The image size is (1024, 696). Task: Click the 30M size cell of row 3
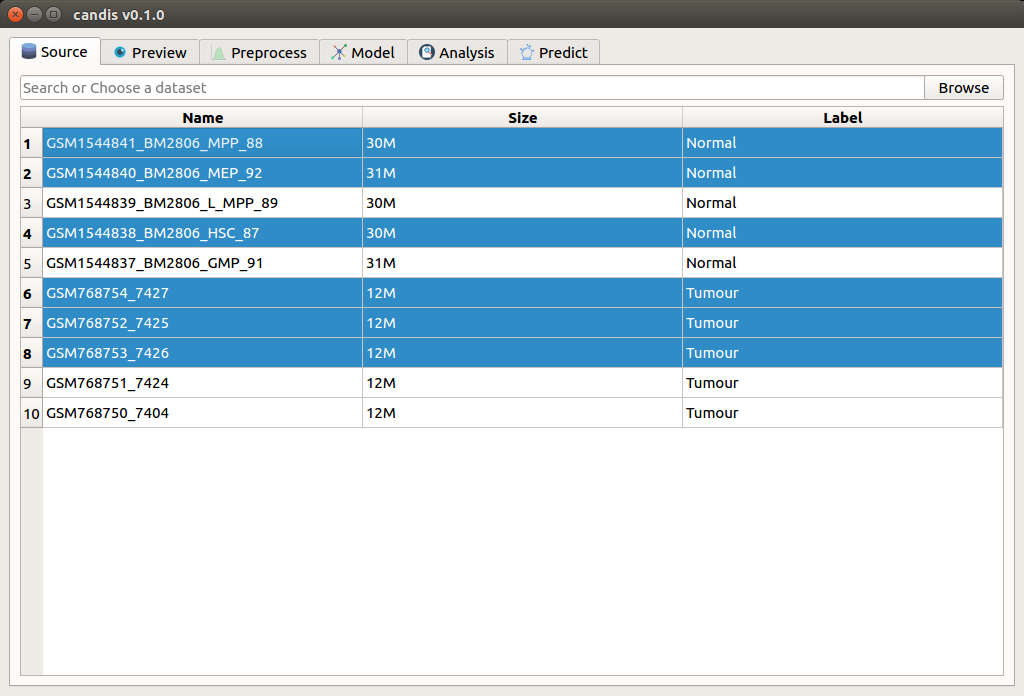click(x=522, y=203)
